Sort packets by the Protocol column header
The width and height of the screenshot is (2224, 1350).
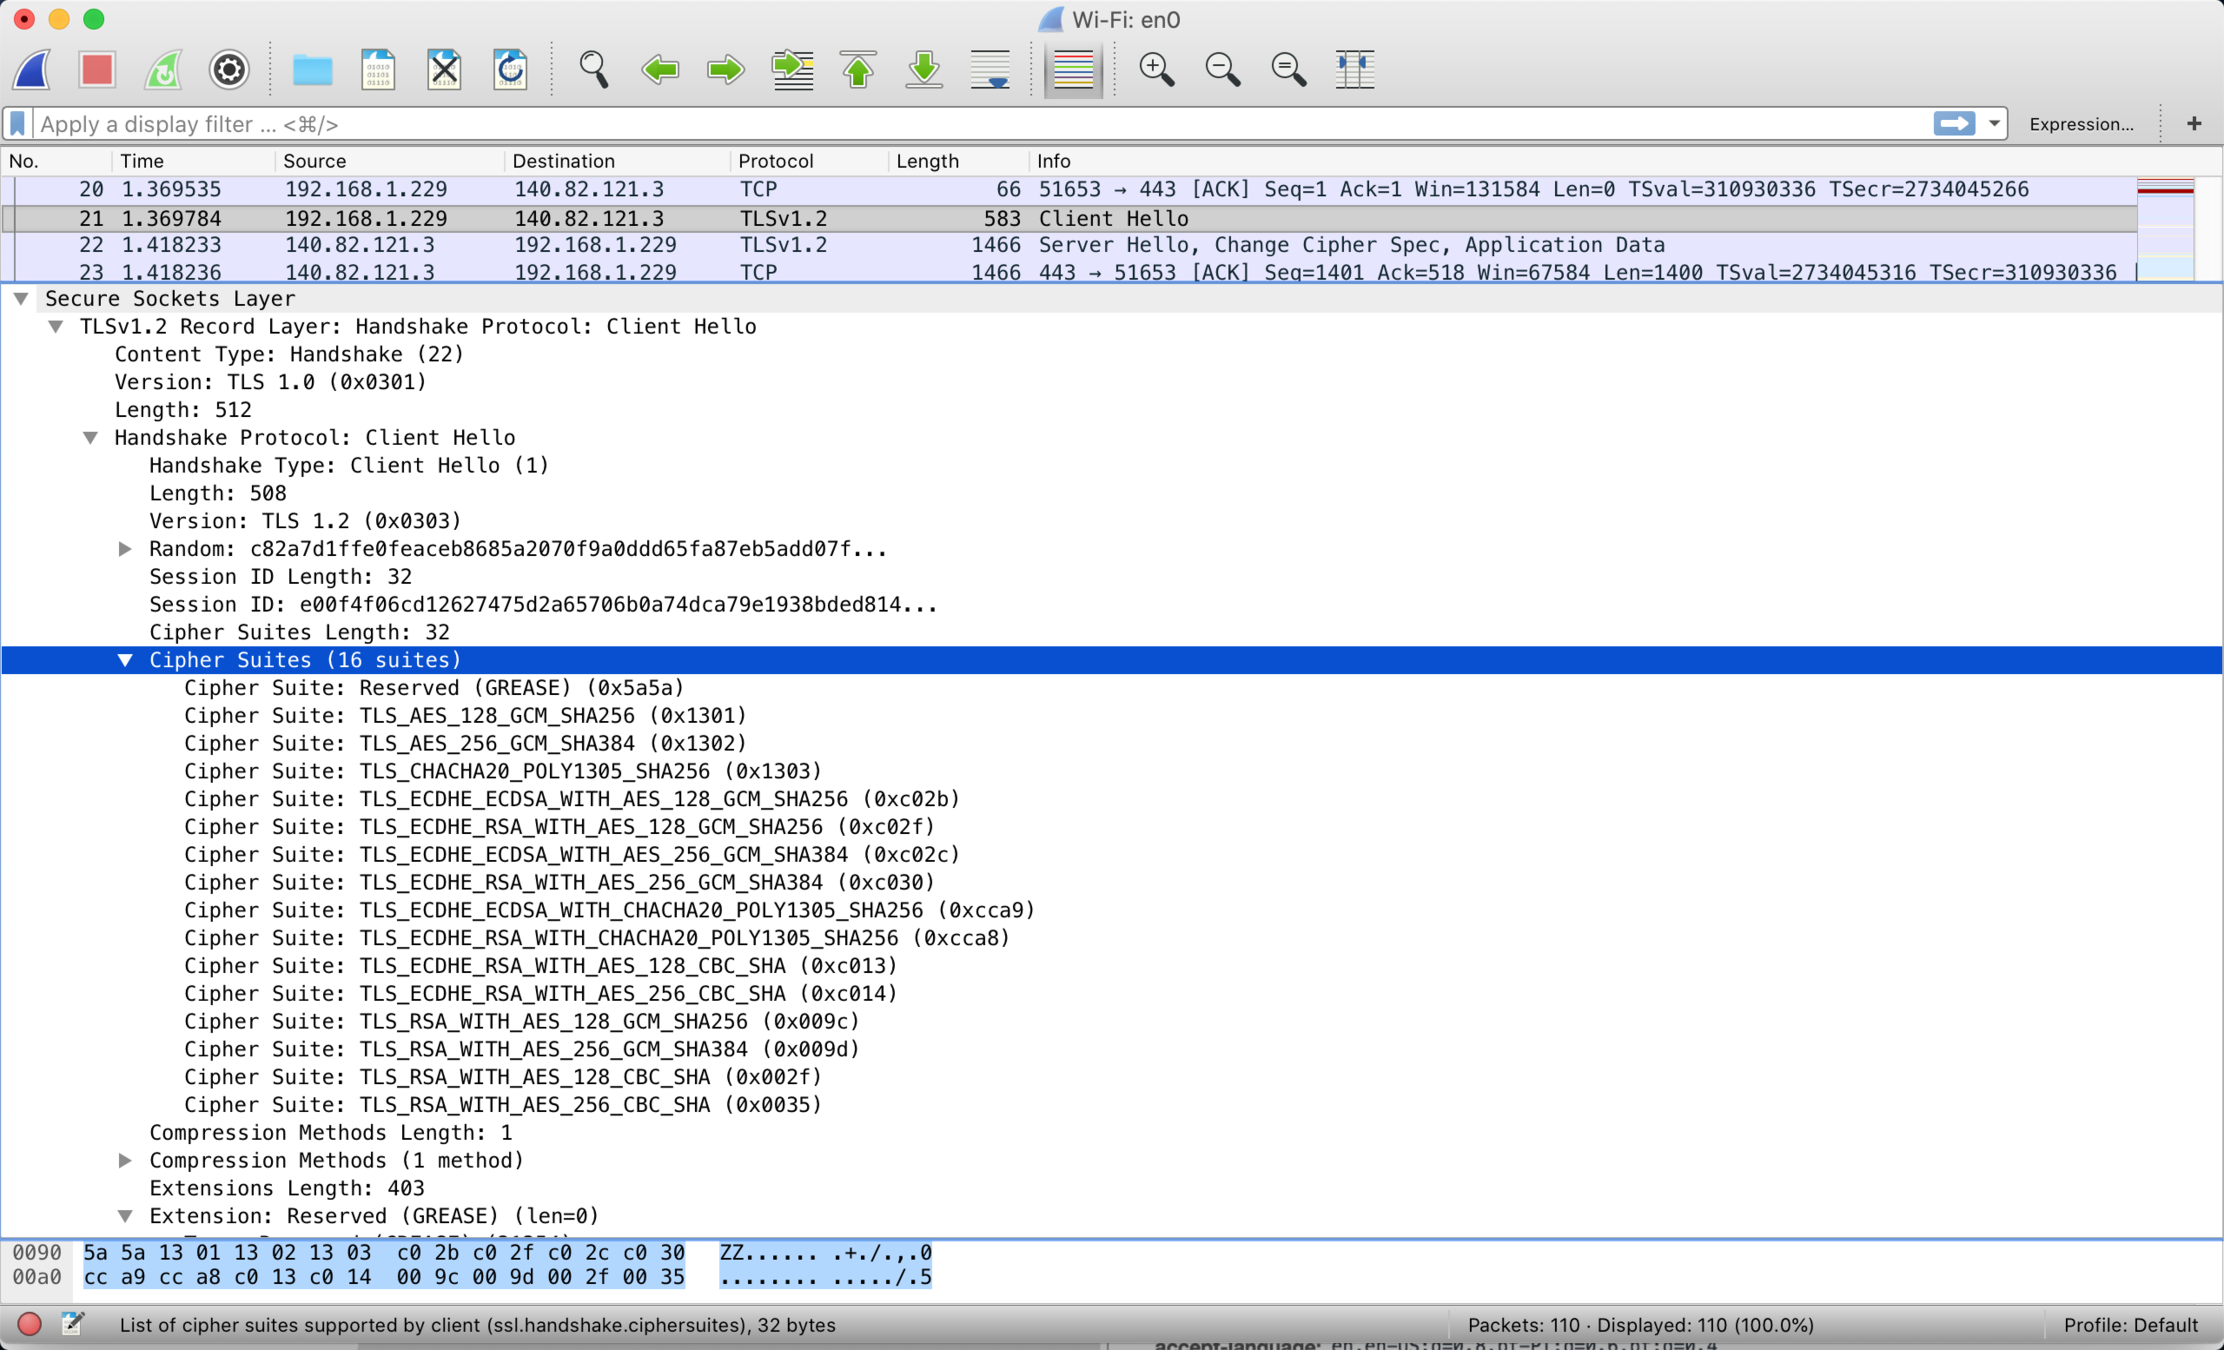(x=775, y=161)
